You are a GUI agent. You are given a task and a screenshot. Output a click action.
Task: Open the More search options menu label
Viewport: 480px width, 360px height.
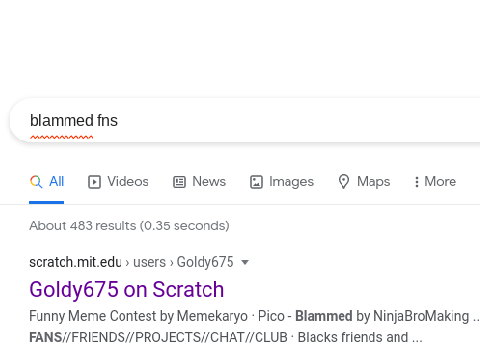click(x=440, y=182)
